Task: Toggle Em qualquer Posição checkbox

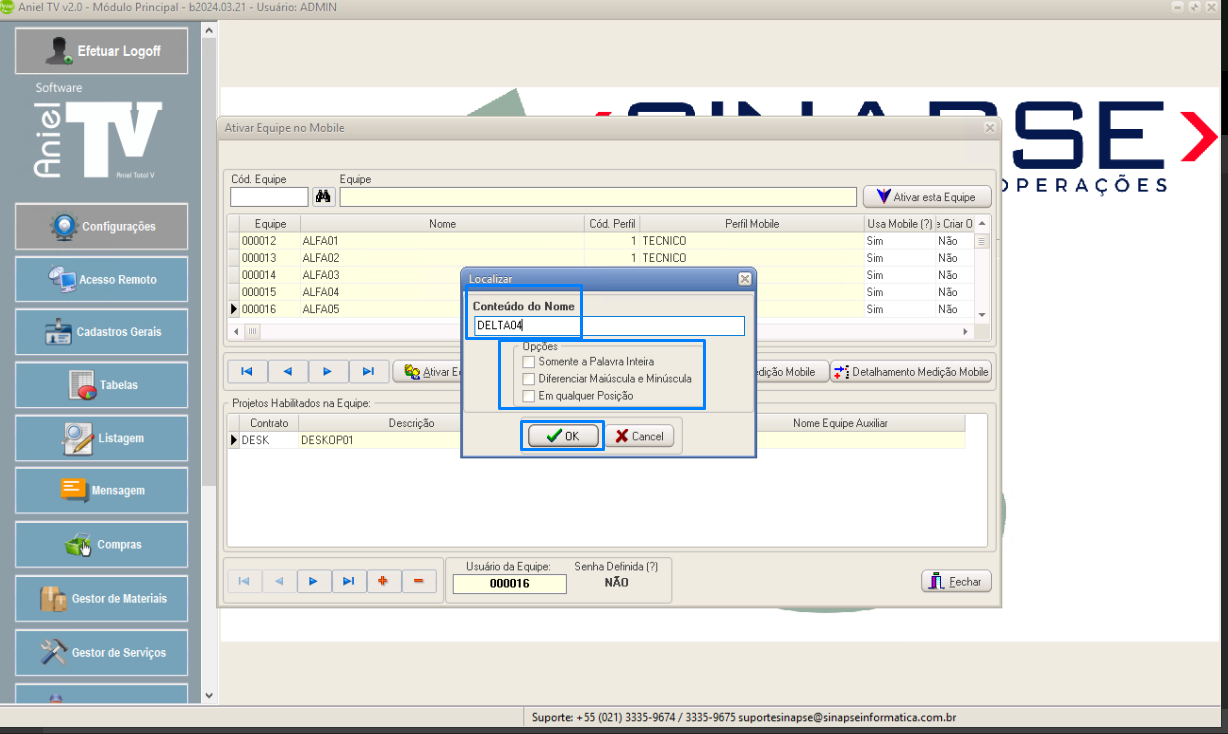Action: click(529, 396)
